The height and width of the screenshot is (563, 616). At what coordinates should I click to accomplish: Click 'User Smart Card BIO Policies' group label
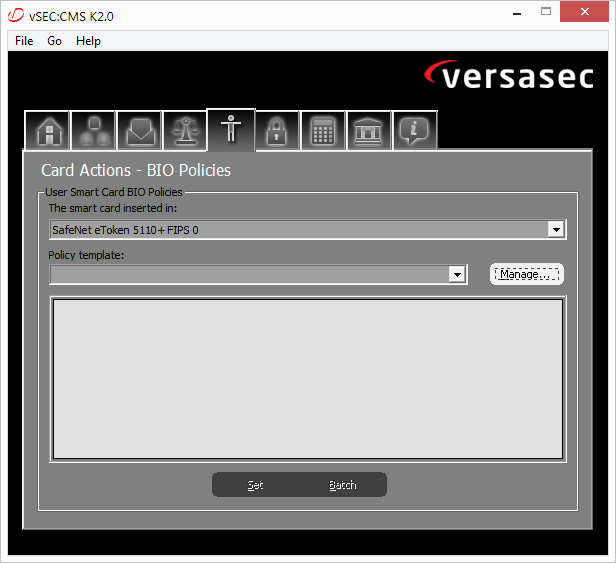coord(114,192)
